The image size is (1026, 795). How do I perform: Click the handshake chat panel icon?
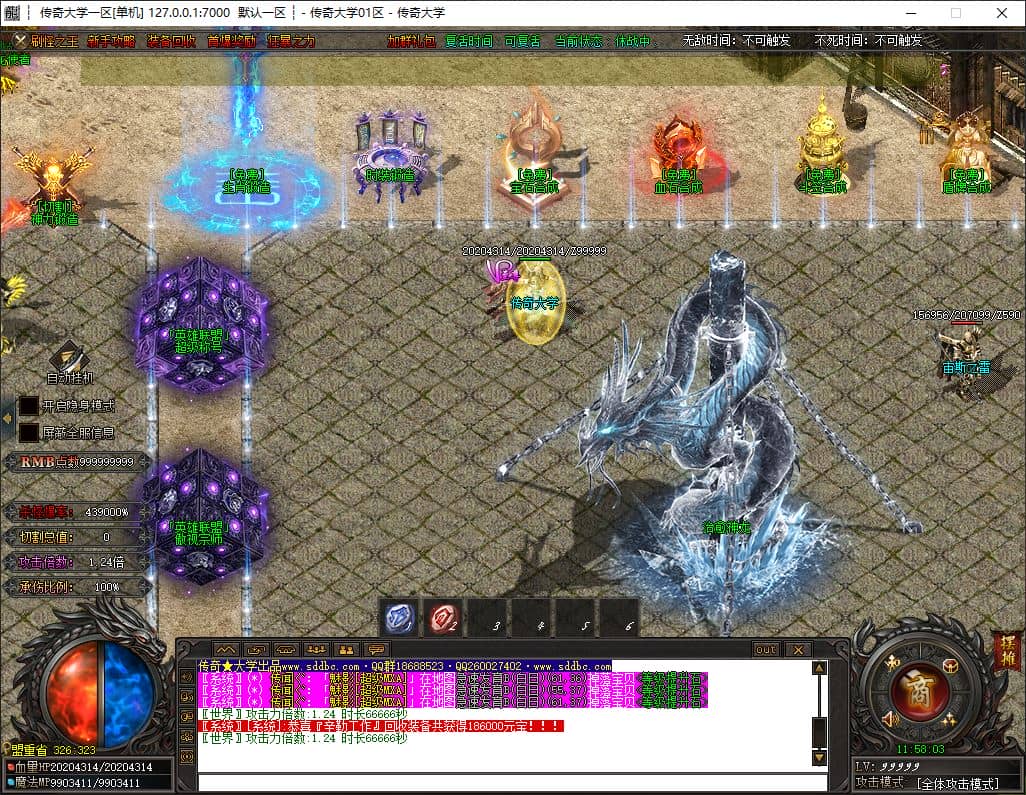pyautogui.click(x=286, y=649)
